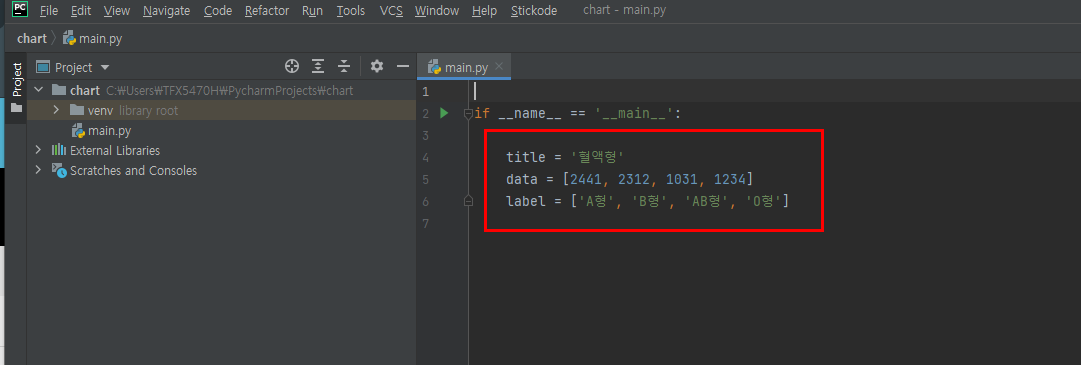Click the text title in line 4

click(525, 157)
